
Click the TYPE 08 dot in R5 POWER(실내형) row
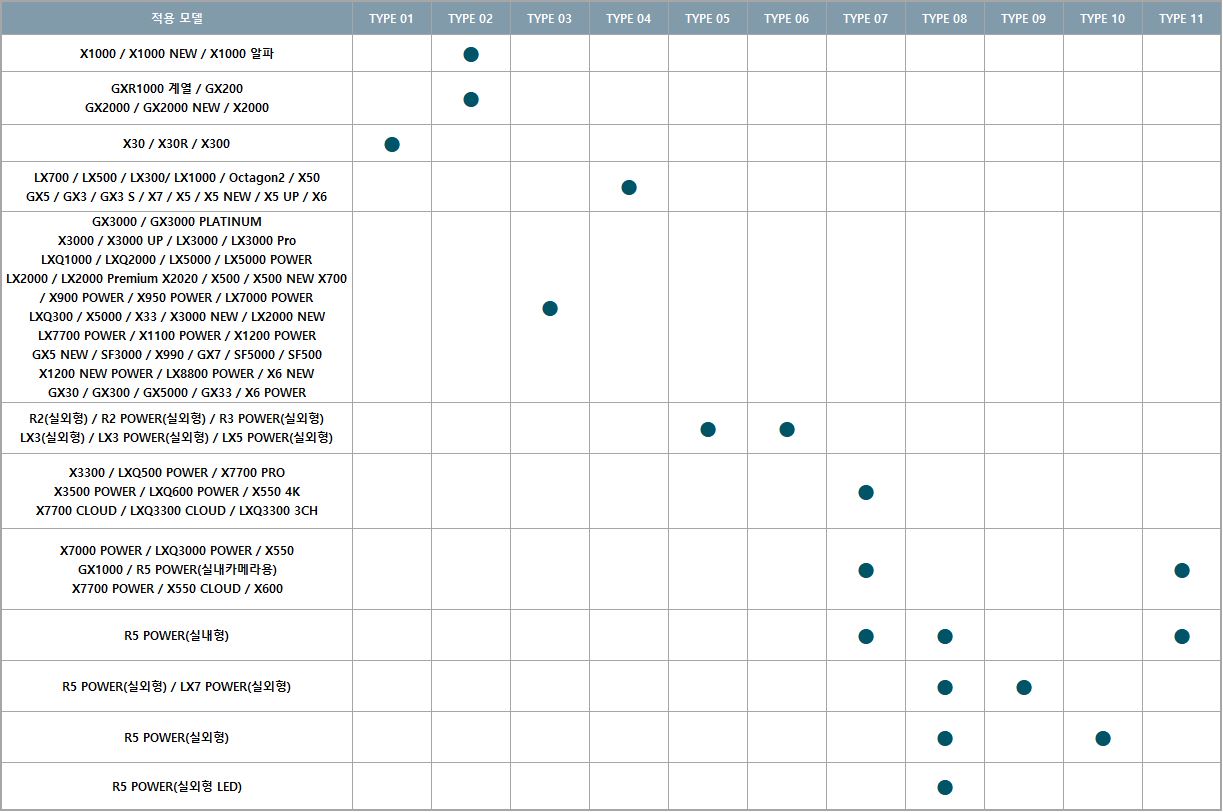click(945, 636)
